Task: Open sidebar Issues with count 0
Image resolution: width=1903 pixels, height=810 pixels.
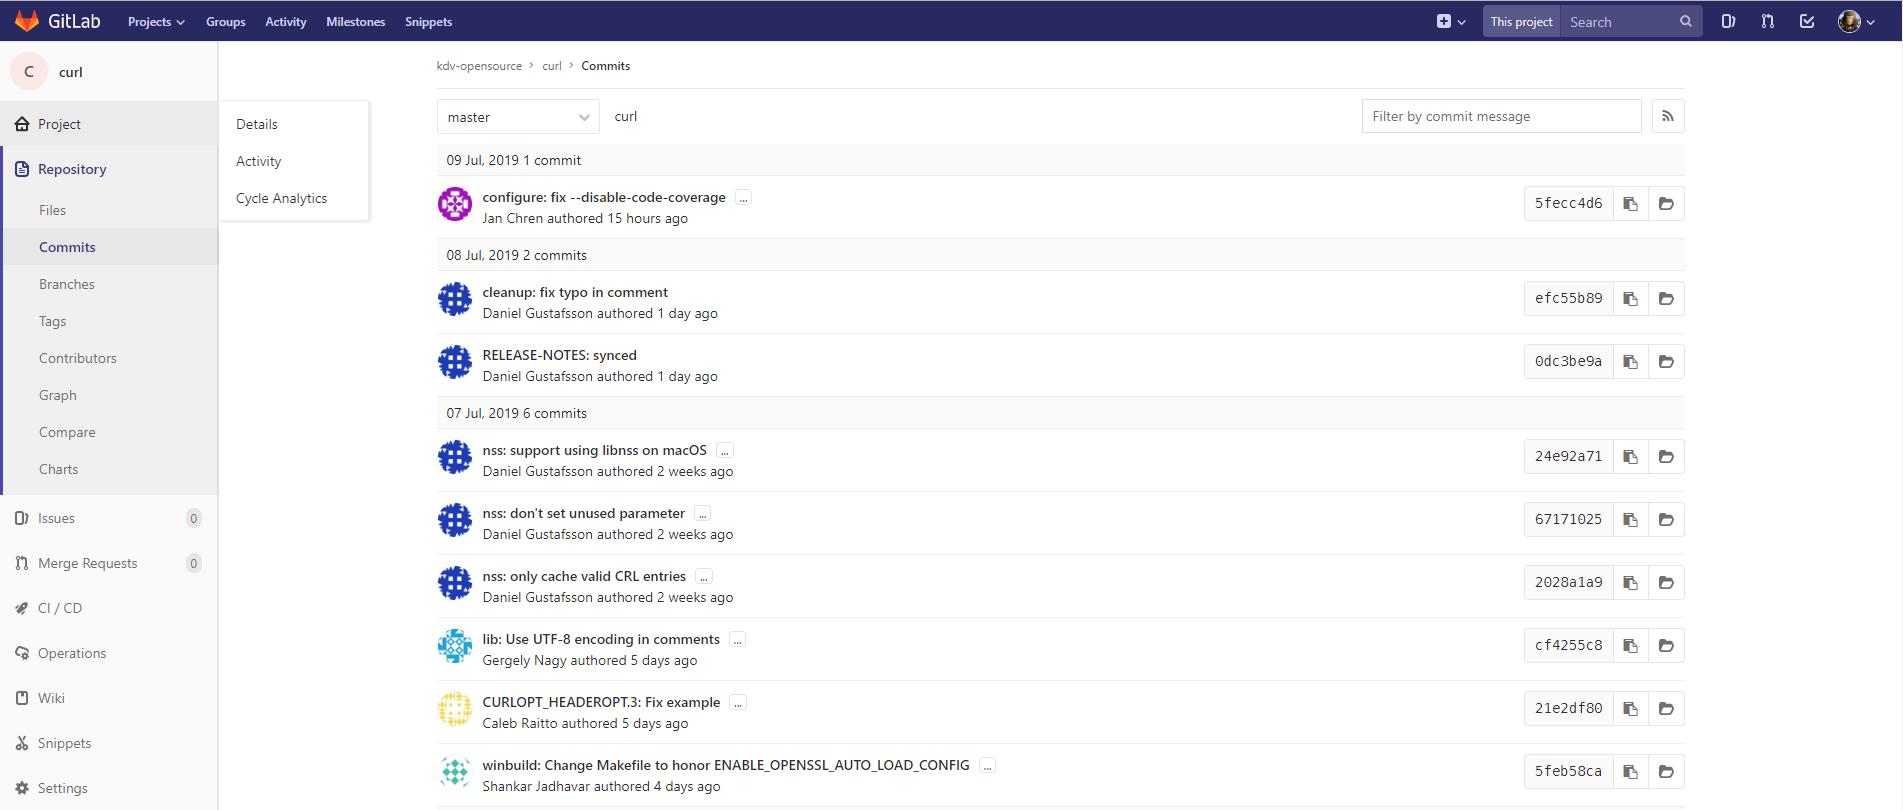Action: click(109, 518)
